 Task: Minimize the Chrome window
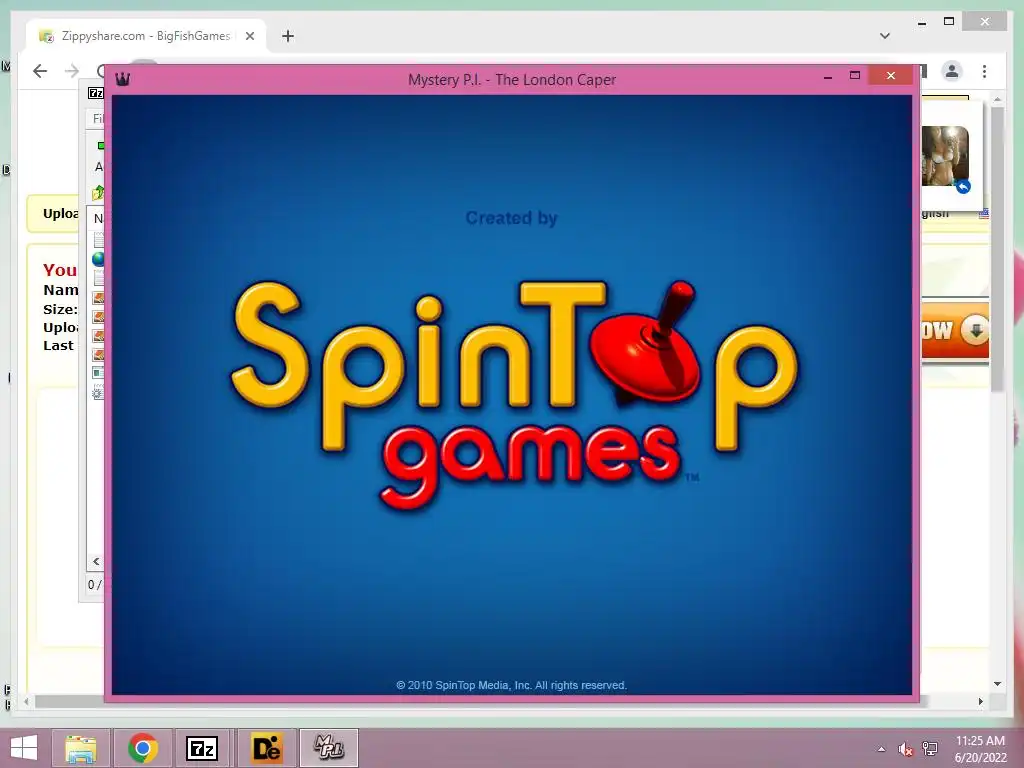click(922, 23)
